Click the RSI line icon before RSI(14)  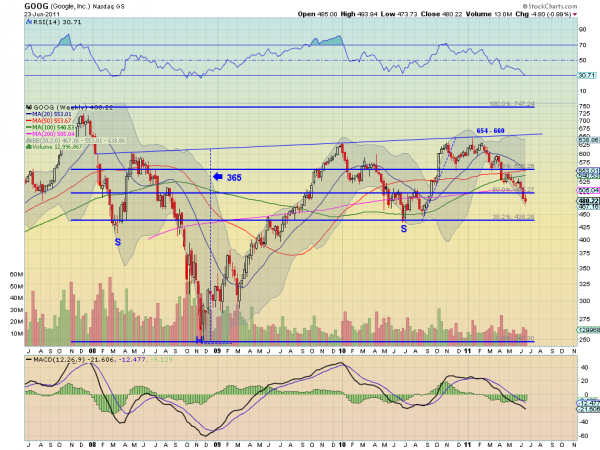click(x=29, y=22)
